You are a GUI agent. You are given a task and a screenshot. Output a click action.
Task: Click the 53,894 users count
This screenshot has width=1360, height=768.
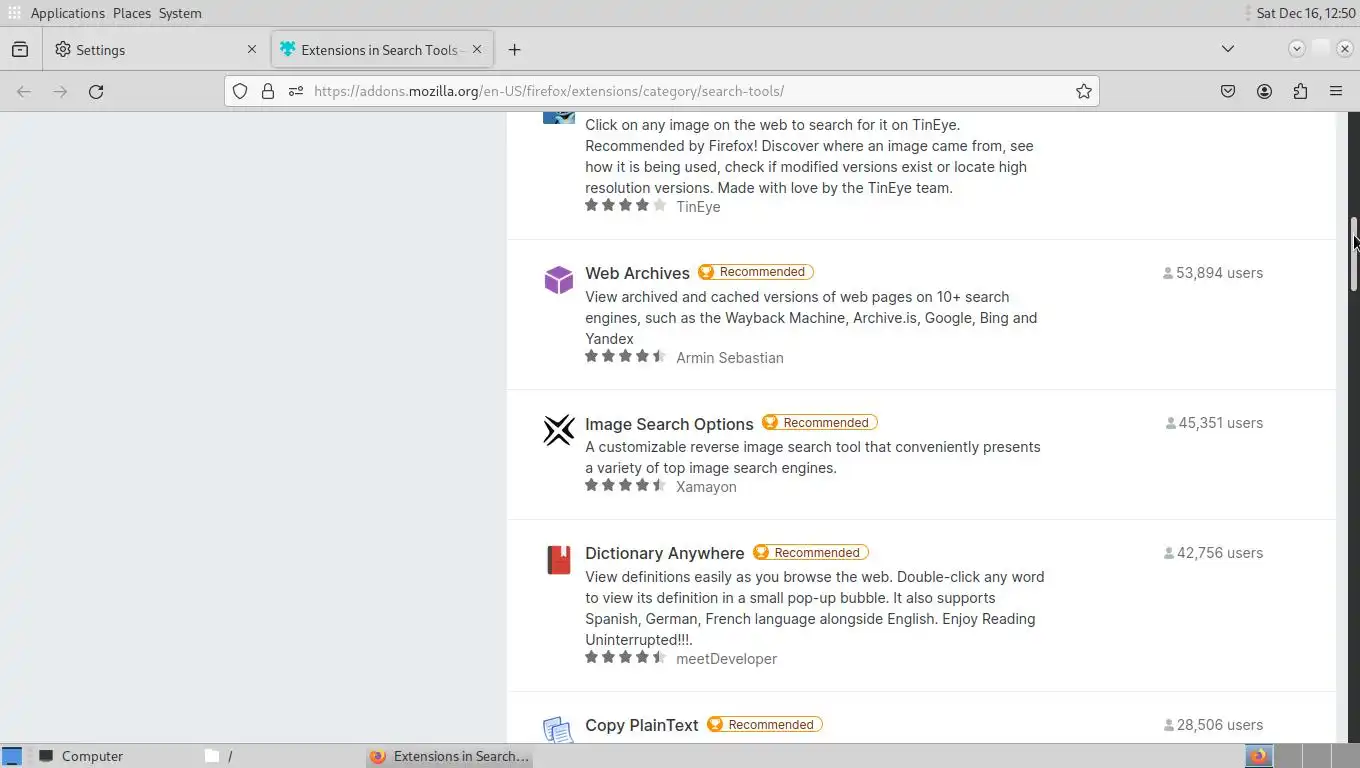point(1213,273)
